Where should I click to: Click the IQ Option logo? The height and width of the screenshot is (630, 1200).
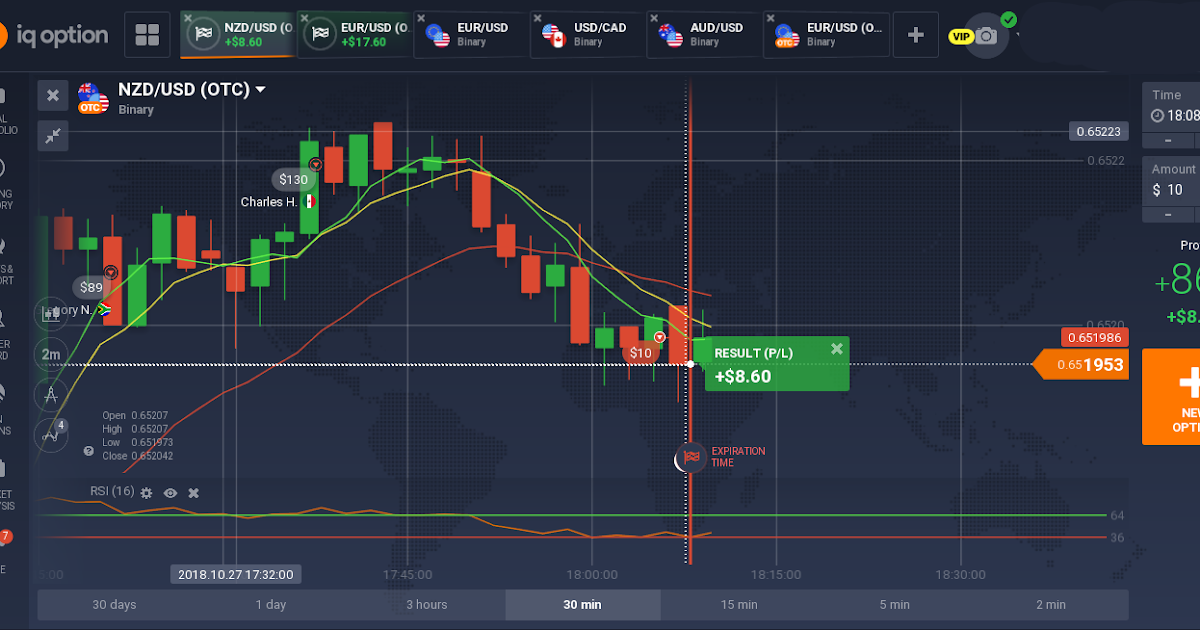coord(54,36)
